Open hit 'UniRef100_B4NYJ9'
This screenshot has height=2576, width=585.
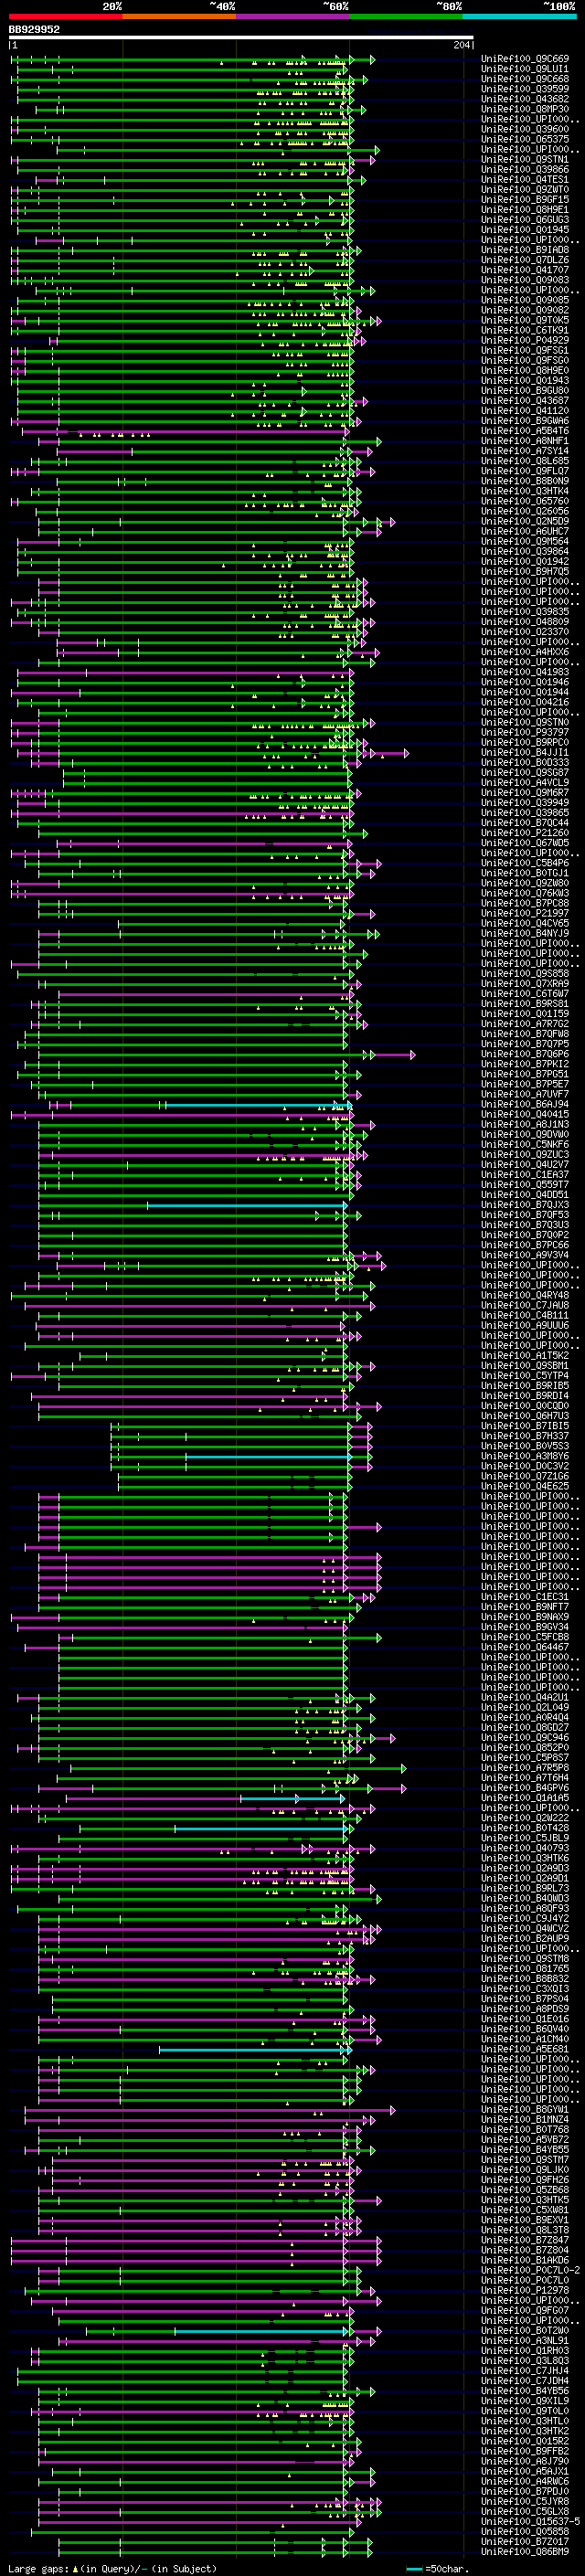click(x=525, y=933)
